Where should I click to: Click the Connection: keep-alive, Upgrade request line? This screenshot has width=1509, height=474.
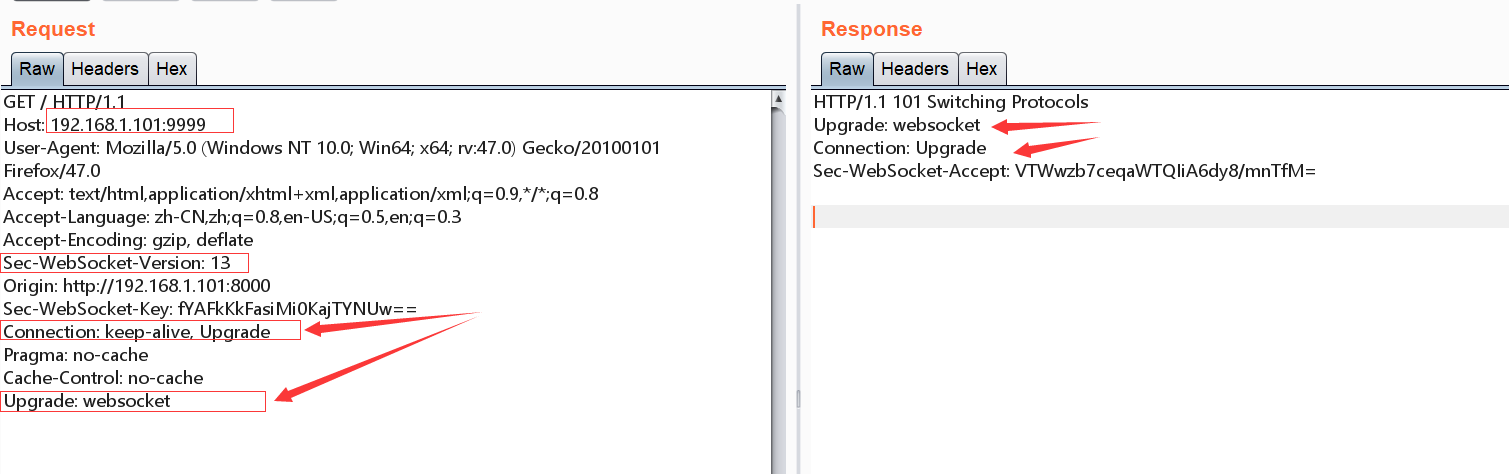(x=137, y=332)
